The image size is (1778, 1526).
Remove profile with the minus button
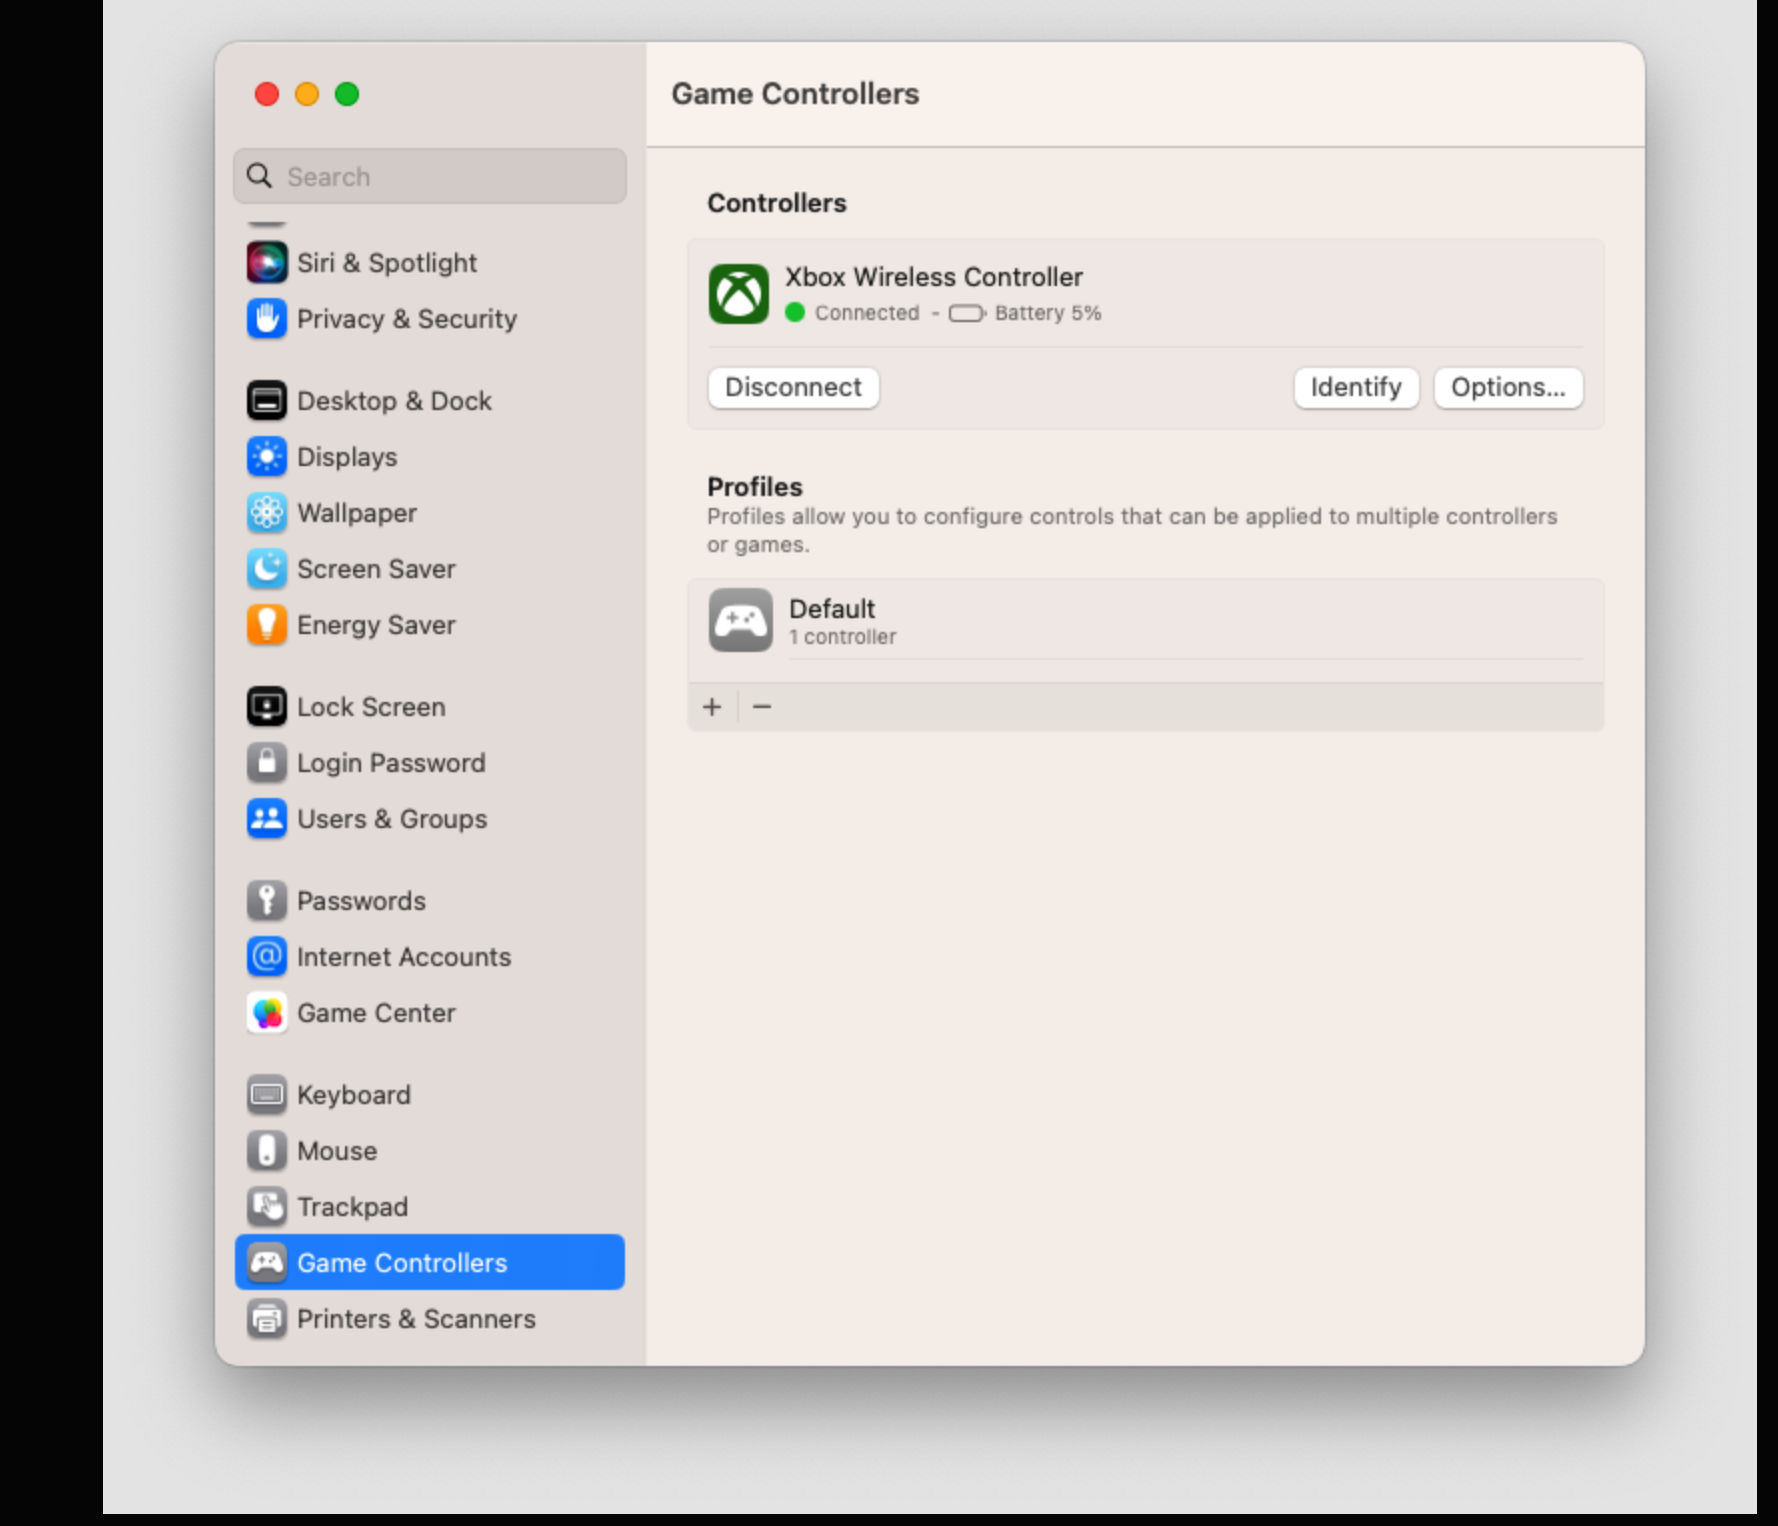pos(762,707)
